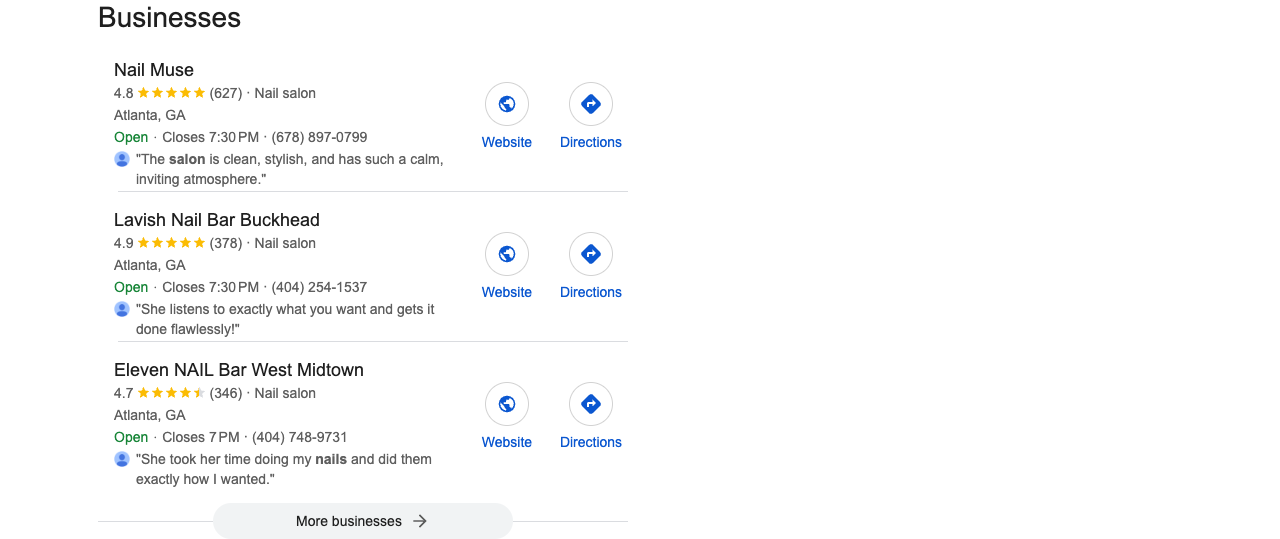Click directions icon for Lavish Nail Bar
This screenshot has width=1280, height=539.
point(591,254)
